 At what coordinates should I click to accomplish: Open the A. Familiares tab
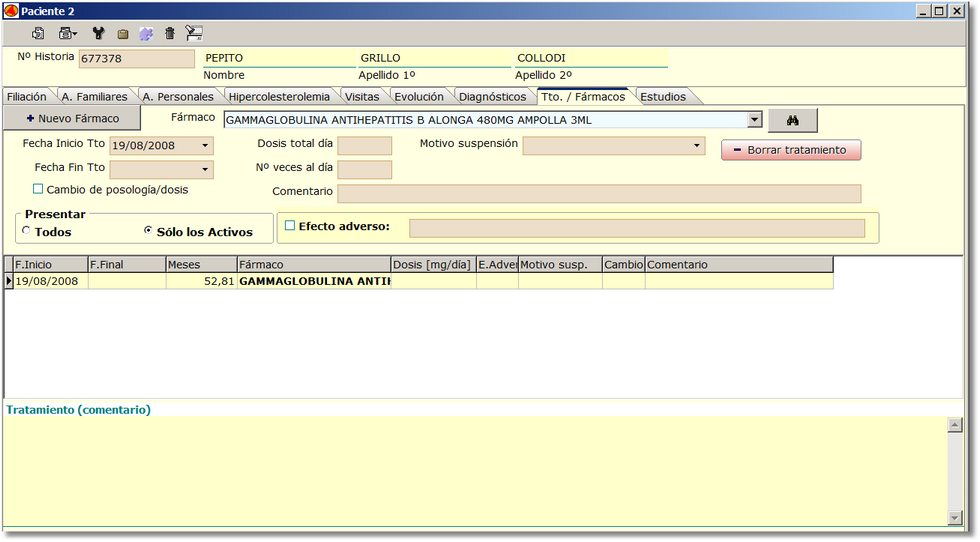[x=94, y=97]
